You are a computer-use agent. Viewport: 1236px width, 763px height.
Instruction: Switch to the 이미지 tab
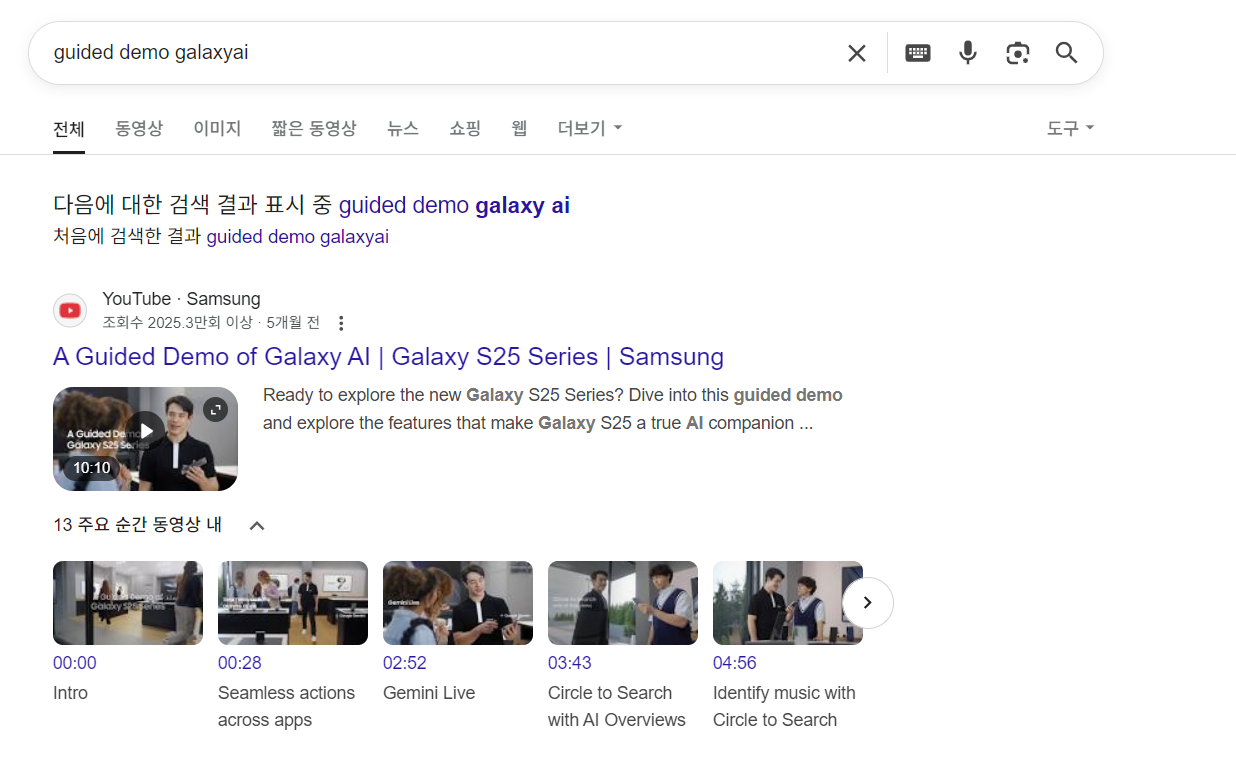[217, 128]
